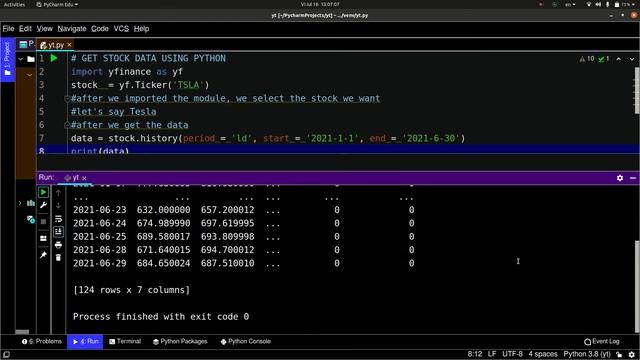Open the VCS menu
The width and height of the screenshot is (640, 360).
click(x=121, y=29)
